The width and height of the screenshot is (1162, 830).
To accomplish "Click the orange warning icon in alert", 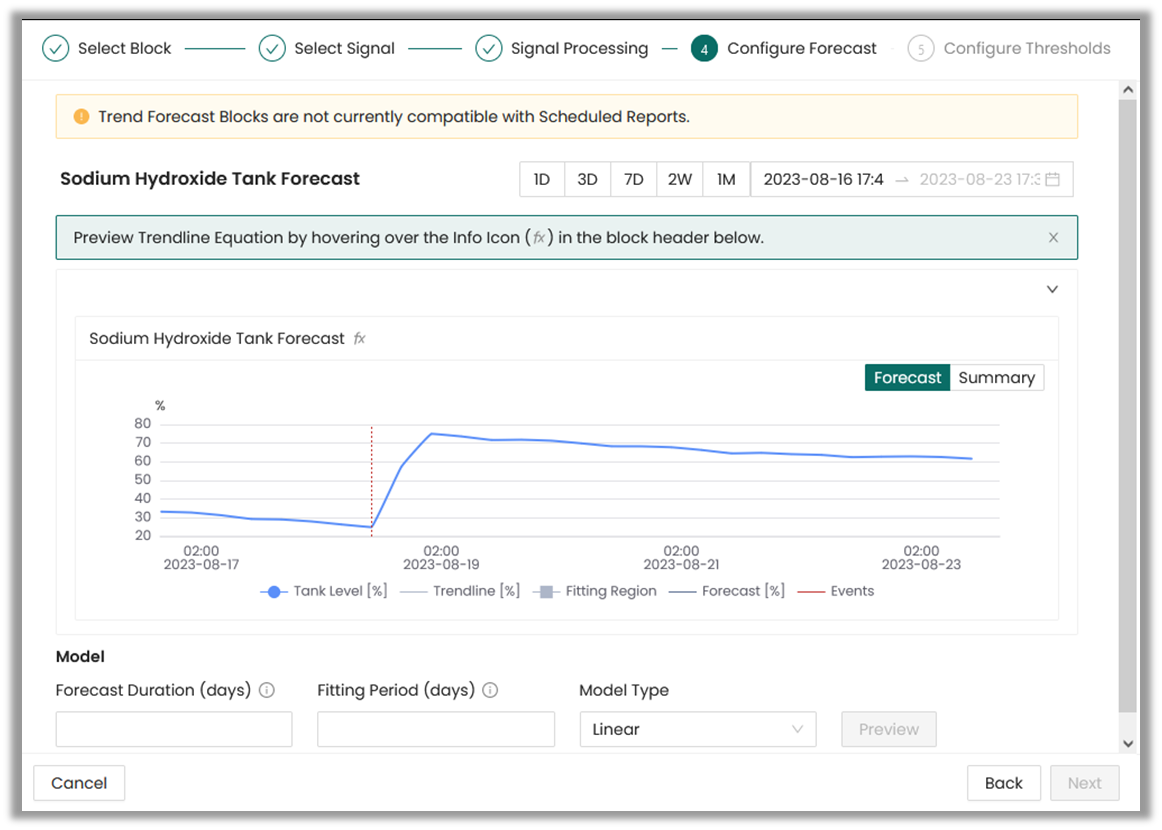I will (x=82, y=117).
